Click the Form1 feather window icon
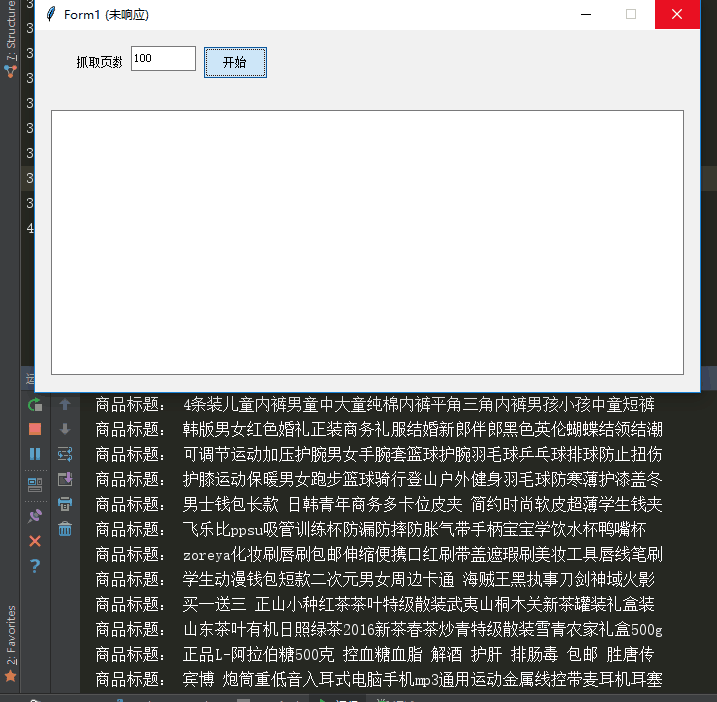The height and width of the screenshot is (702, 717). (x=51, y=14)
